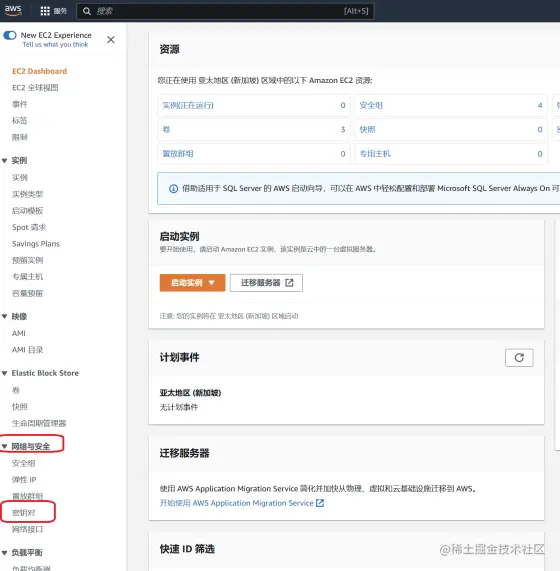
Task: Collapse the 网络与安全 section triangle
Action: click(5, 446)
